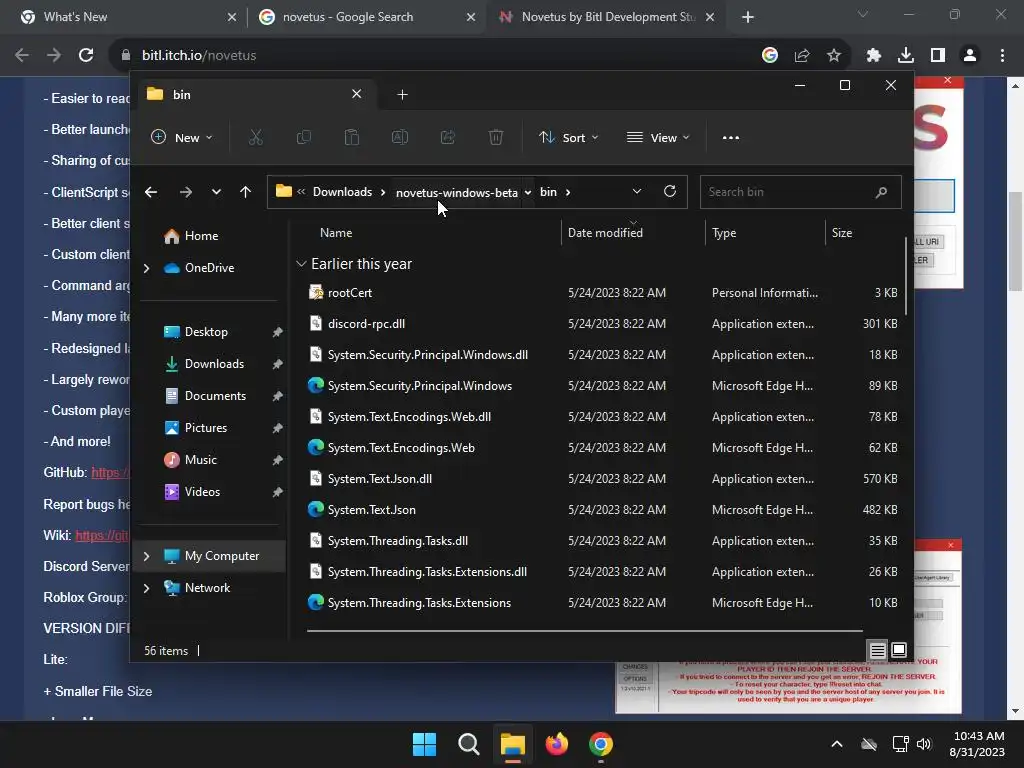Reload the Chrome page
The height and width of the screenshot is (768, 1024).
[86, 56]
